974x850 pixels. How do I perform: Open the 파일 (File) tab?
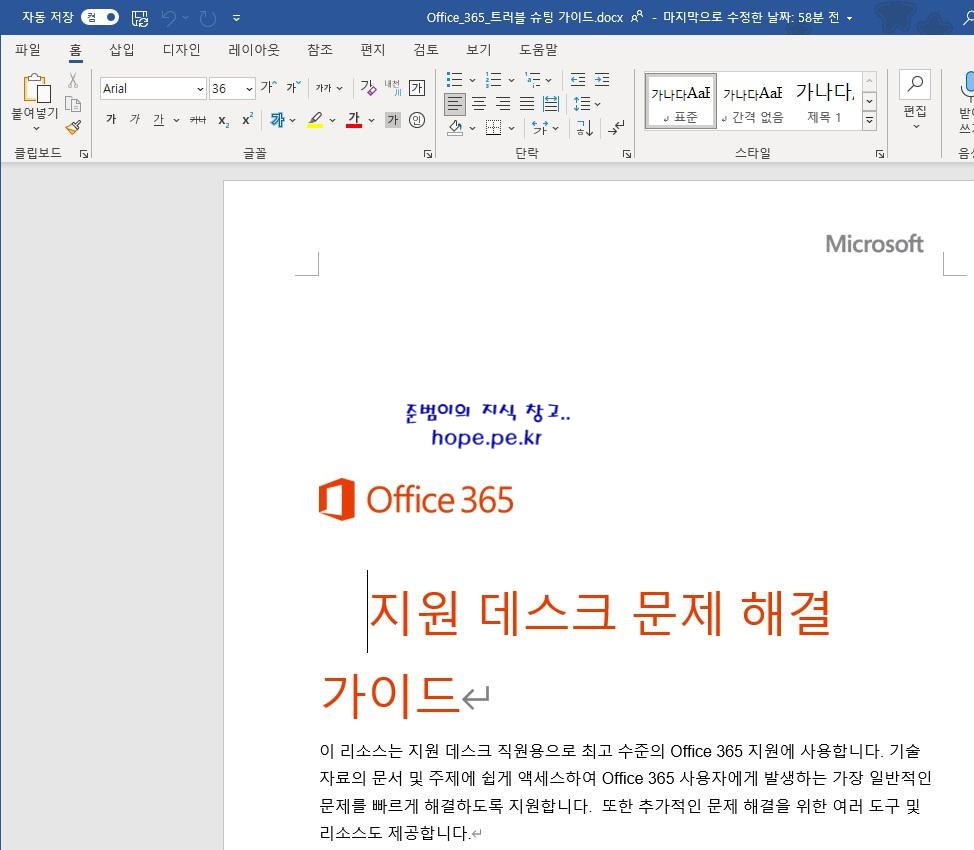(x=28, y=50)
